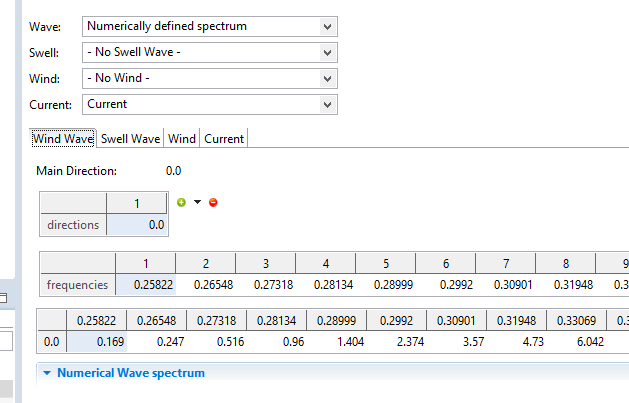The image size is (629, 403).
Task: Click frequency cell 0.25822 in frequencies row
Action: click(x=146, y=285)
